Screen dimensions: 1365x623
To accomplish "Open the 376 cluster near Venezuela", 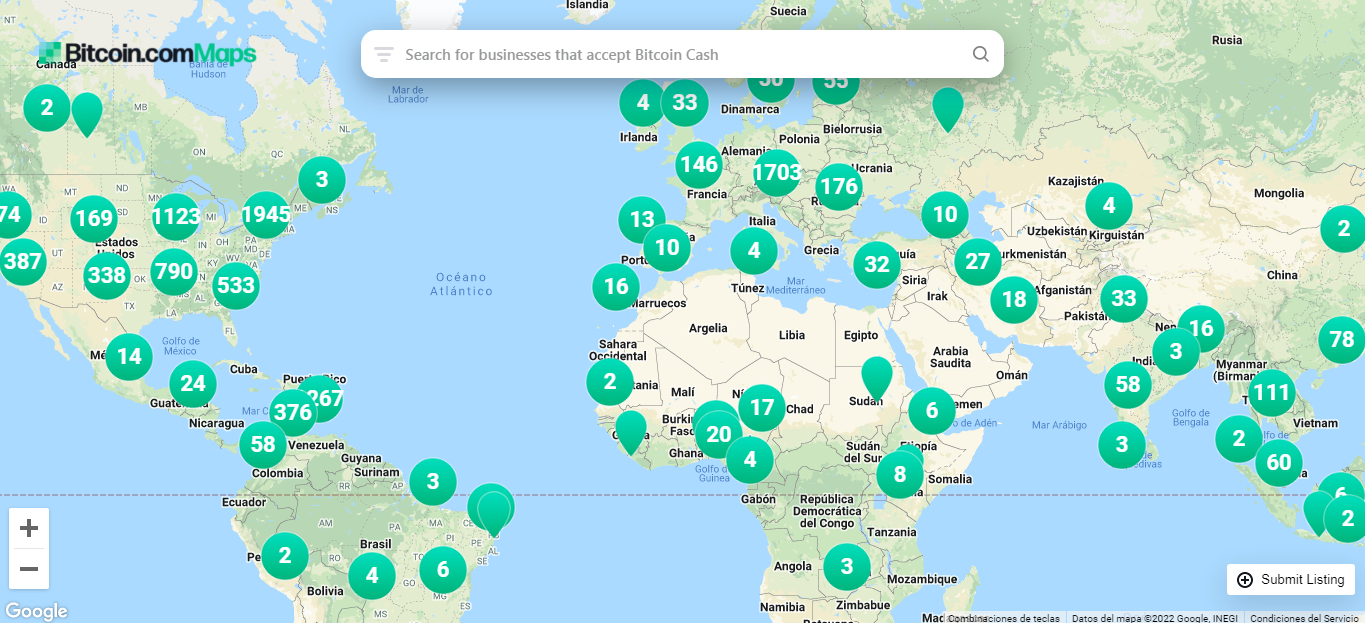I will [x=293, y=412].
